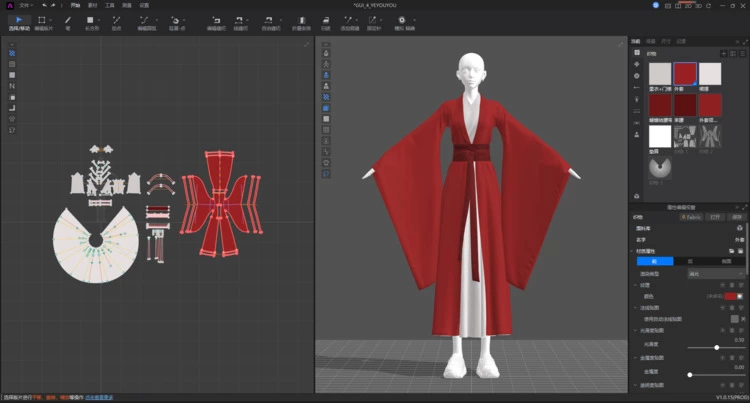Open the Tools menu in menu bar
The image size is (750, 403).
[110, 5]
